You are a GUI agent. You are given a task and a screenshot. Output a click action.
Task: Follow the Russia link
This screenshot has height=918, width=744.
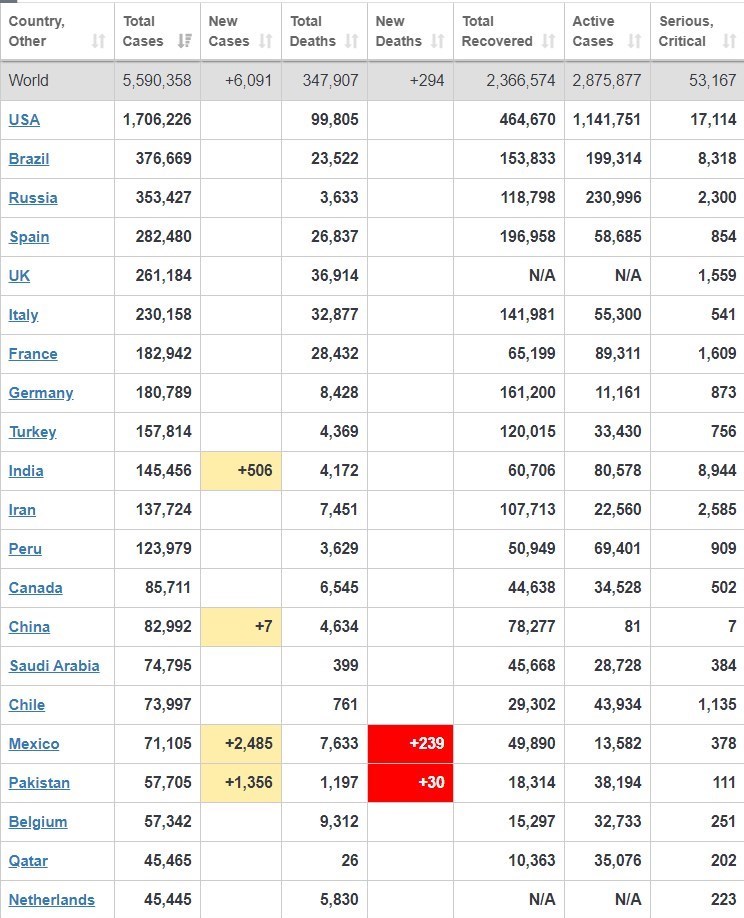pyautogui.click(x=33, y=198)
